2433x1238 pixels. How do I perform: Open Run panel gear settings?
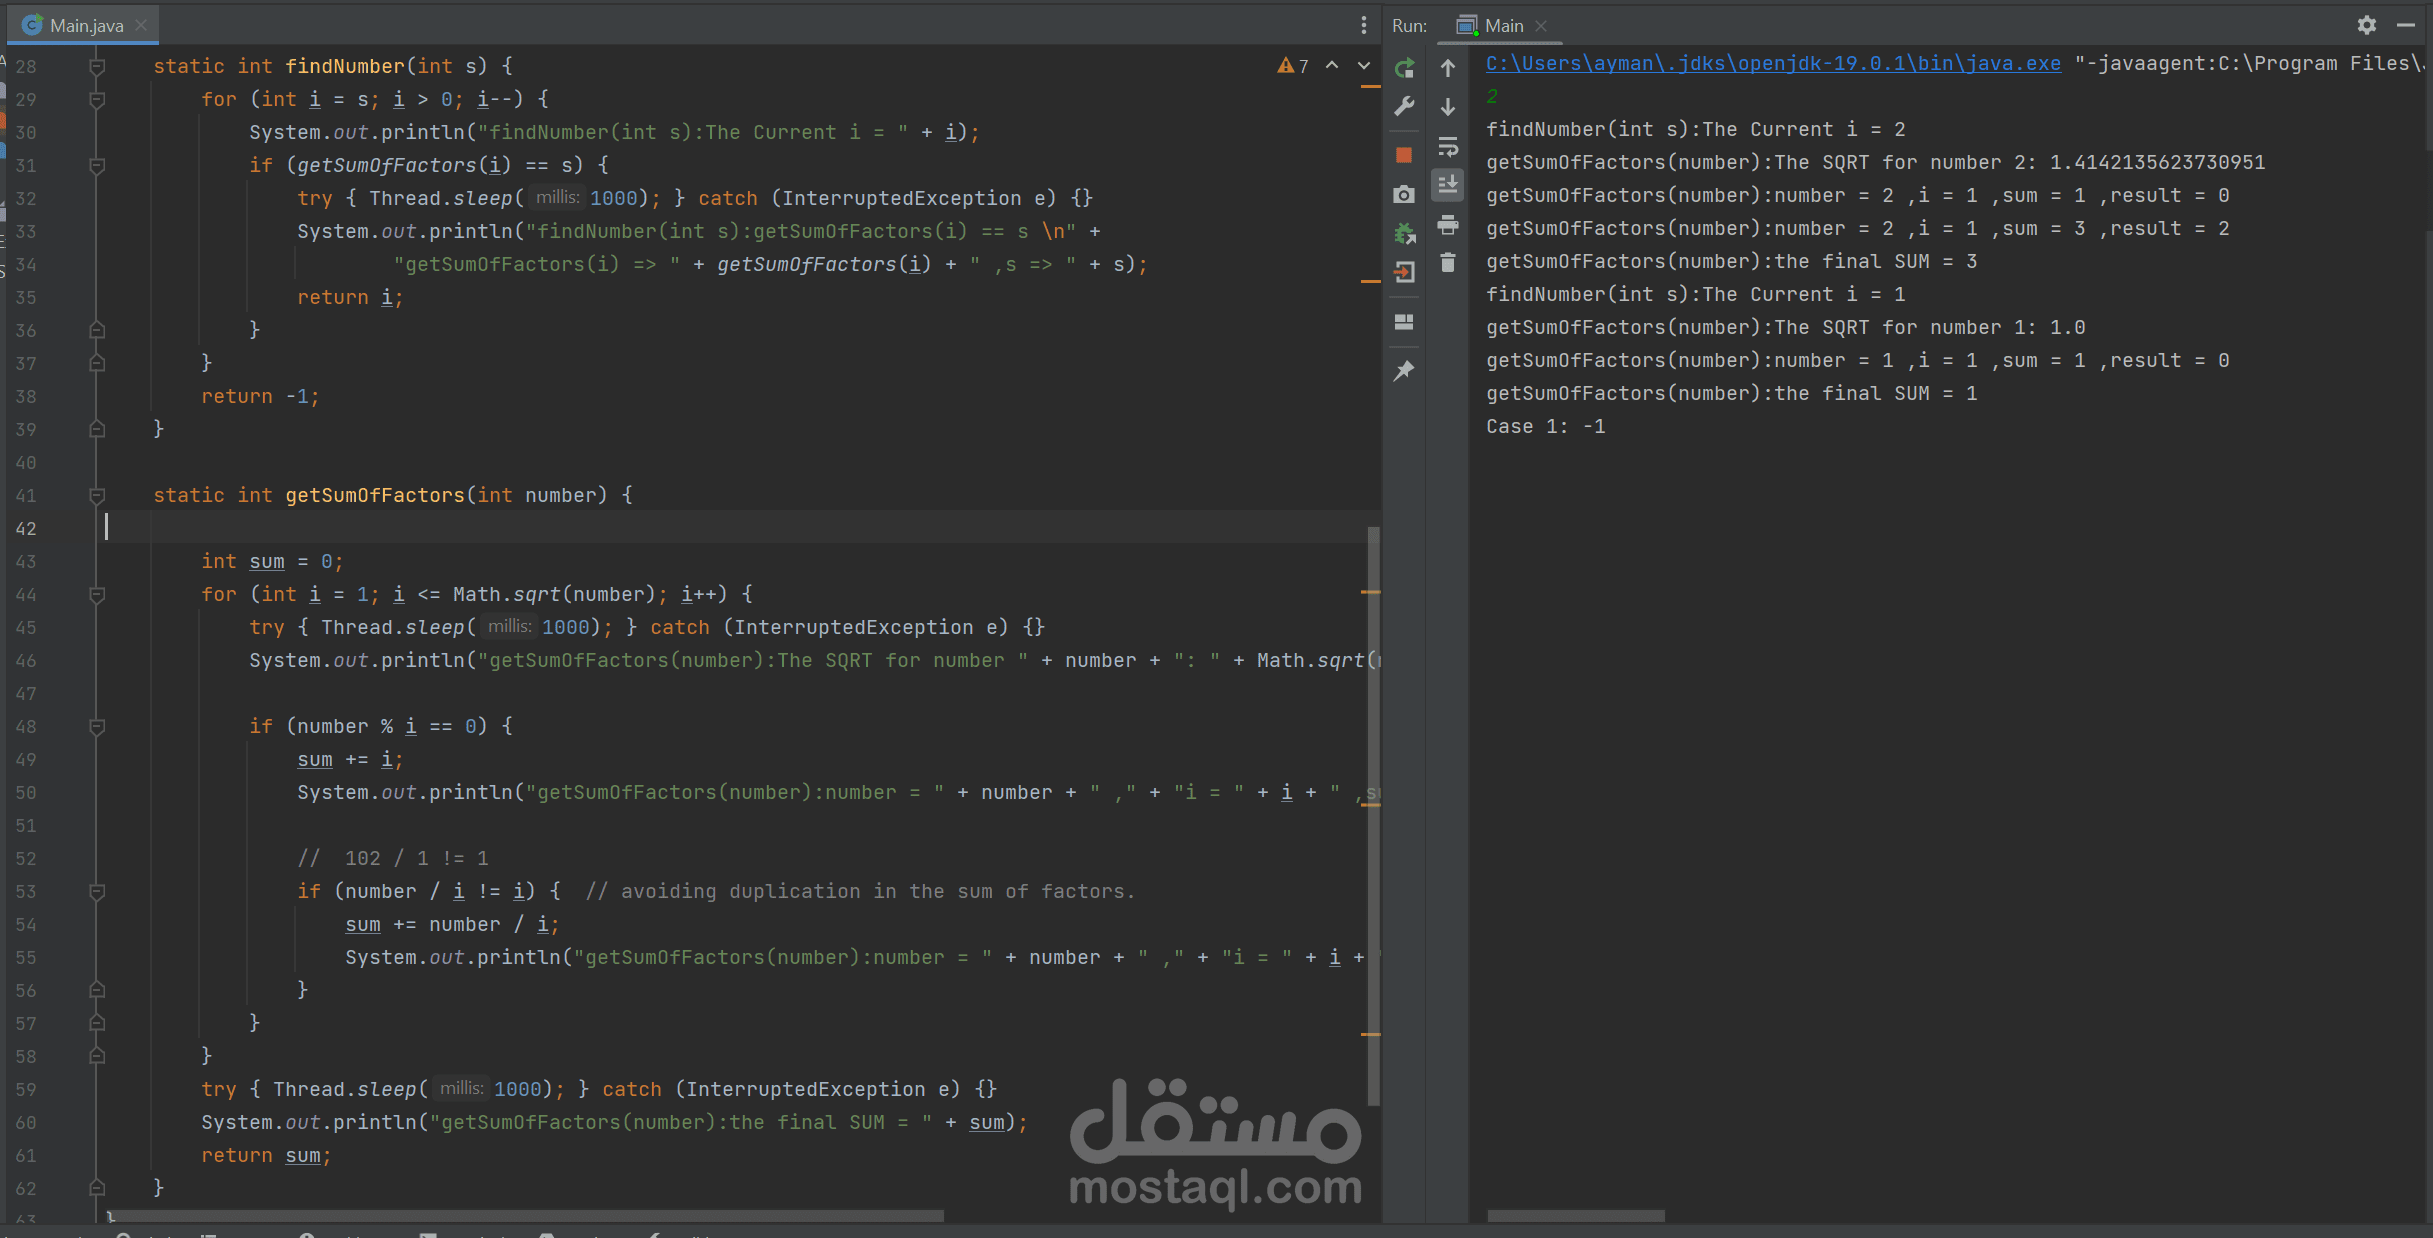(x=2366, y=25)
